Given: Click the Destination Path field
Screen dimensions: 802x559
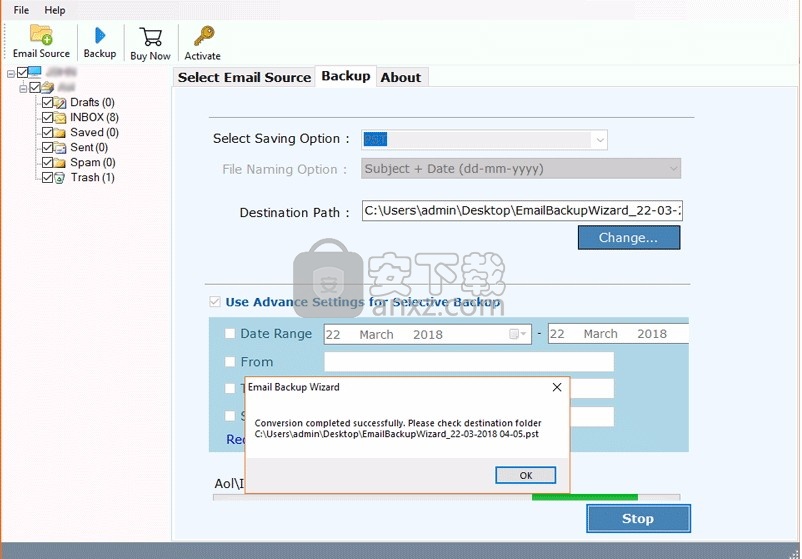Looking at the screenshot, I should [522, 210].
